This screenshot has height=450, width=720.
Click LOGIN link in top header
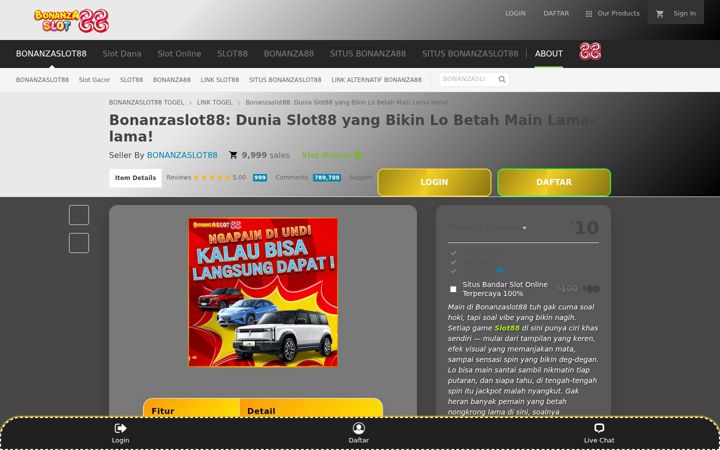pos(515,13)
